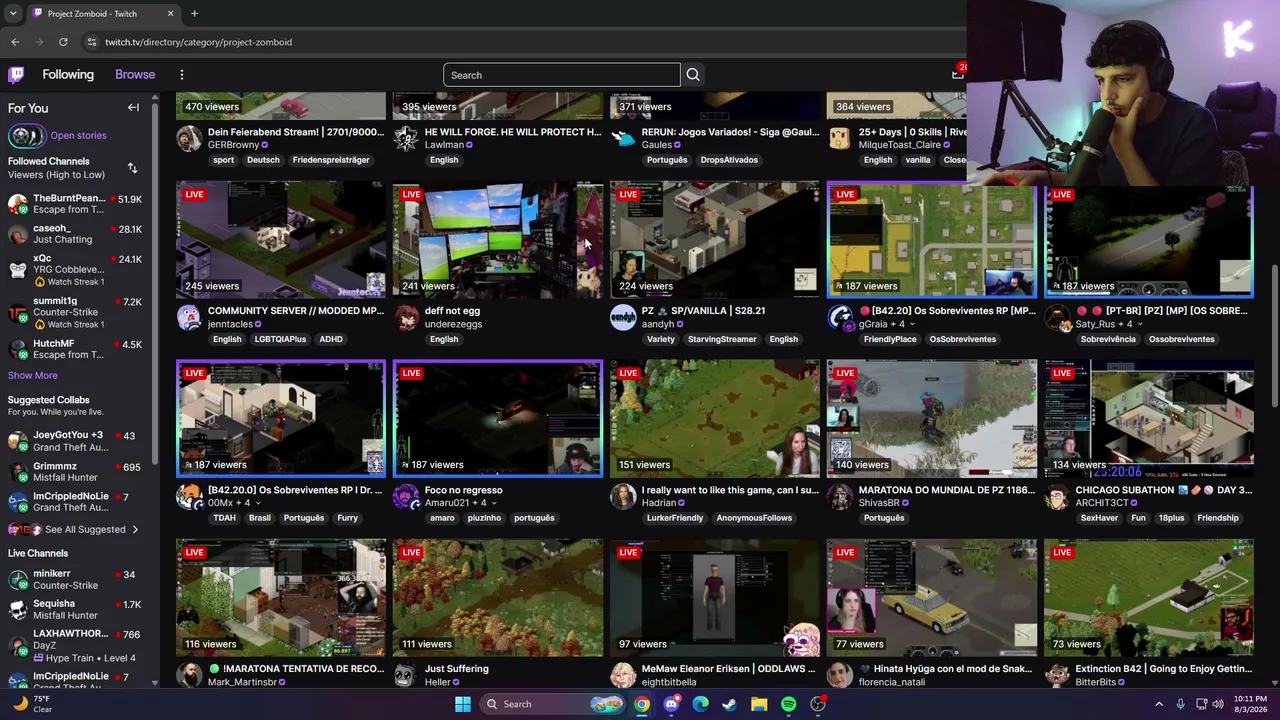
Task: Collapse the For You sidebar
Action: click(x=133, y=108)
